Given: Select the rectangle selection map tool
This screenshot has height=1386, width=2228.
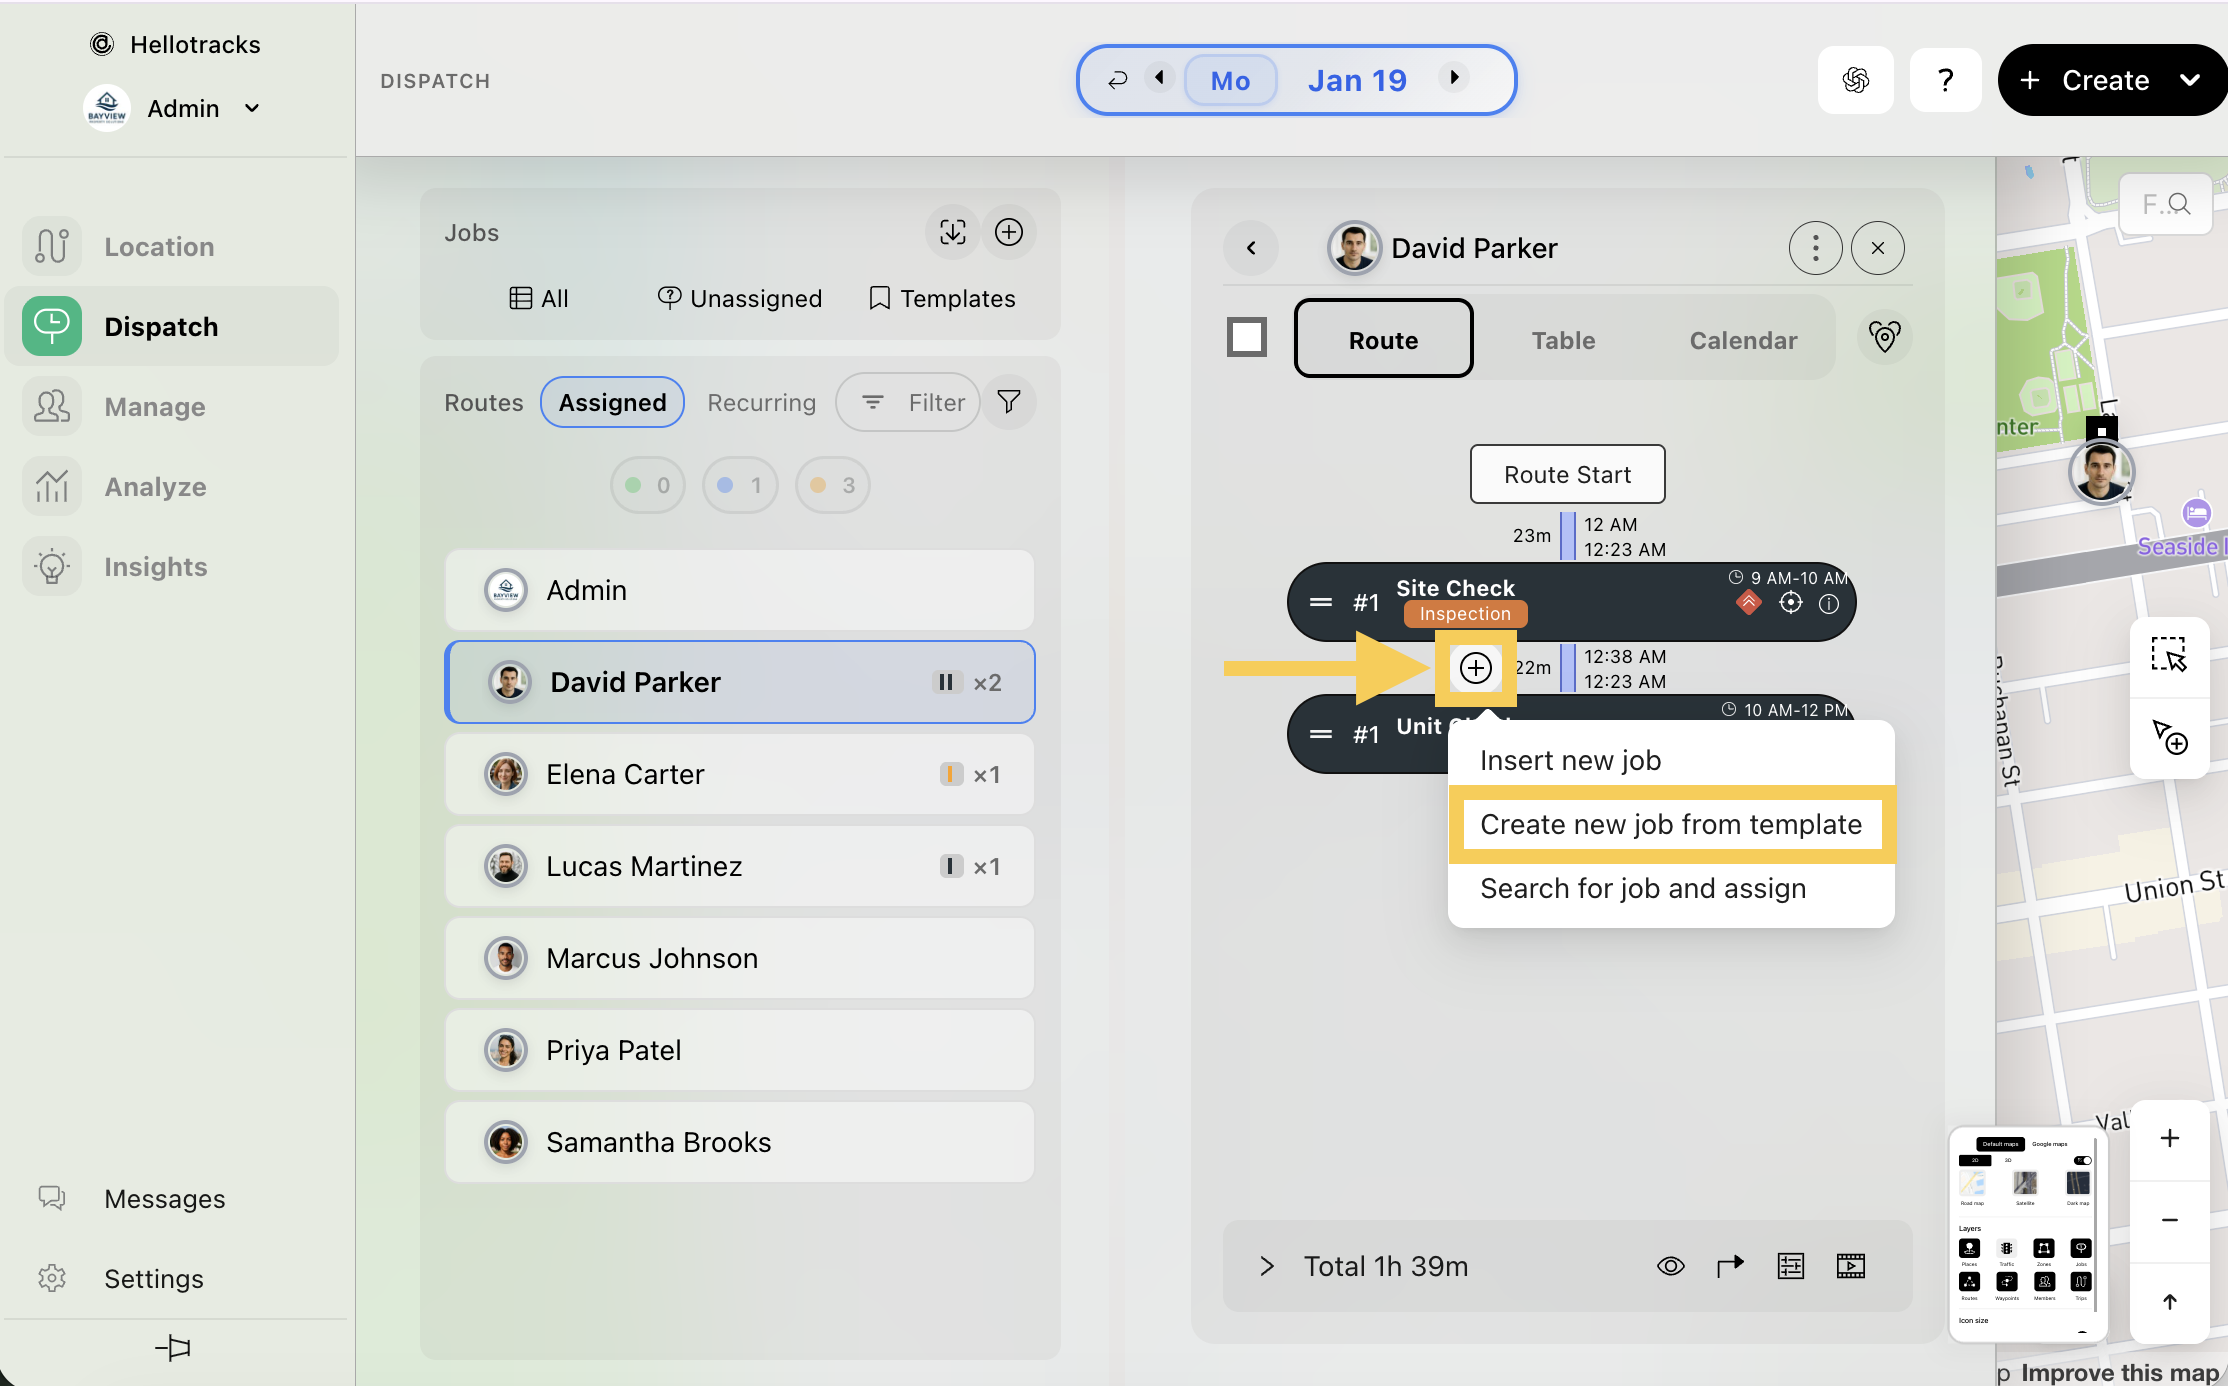Looking at the screenshot, I should click(2168, 656).
